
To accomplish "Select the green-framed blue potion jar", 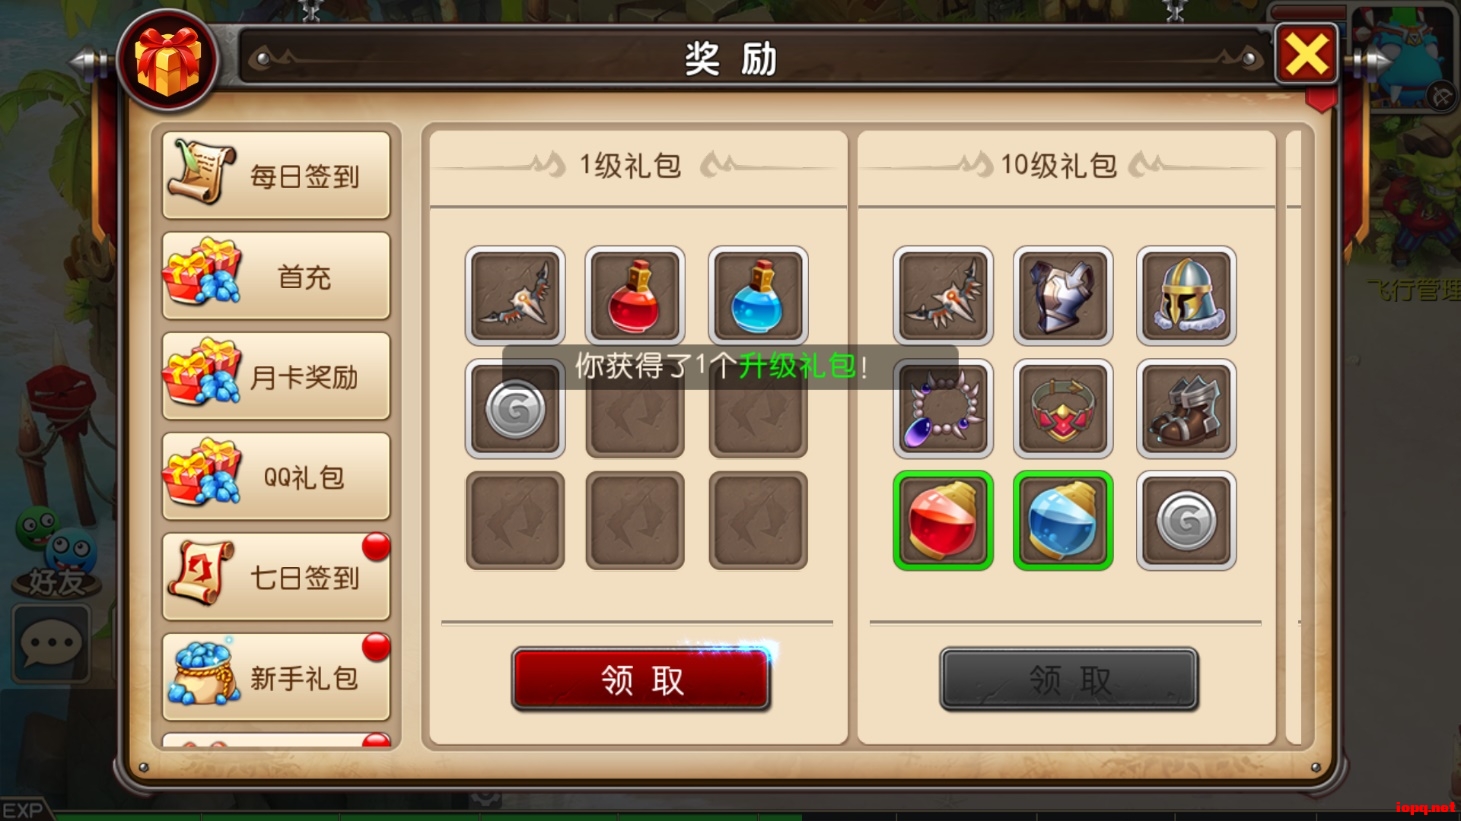I will 1063,521.
